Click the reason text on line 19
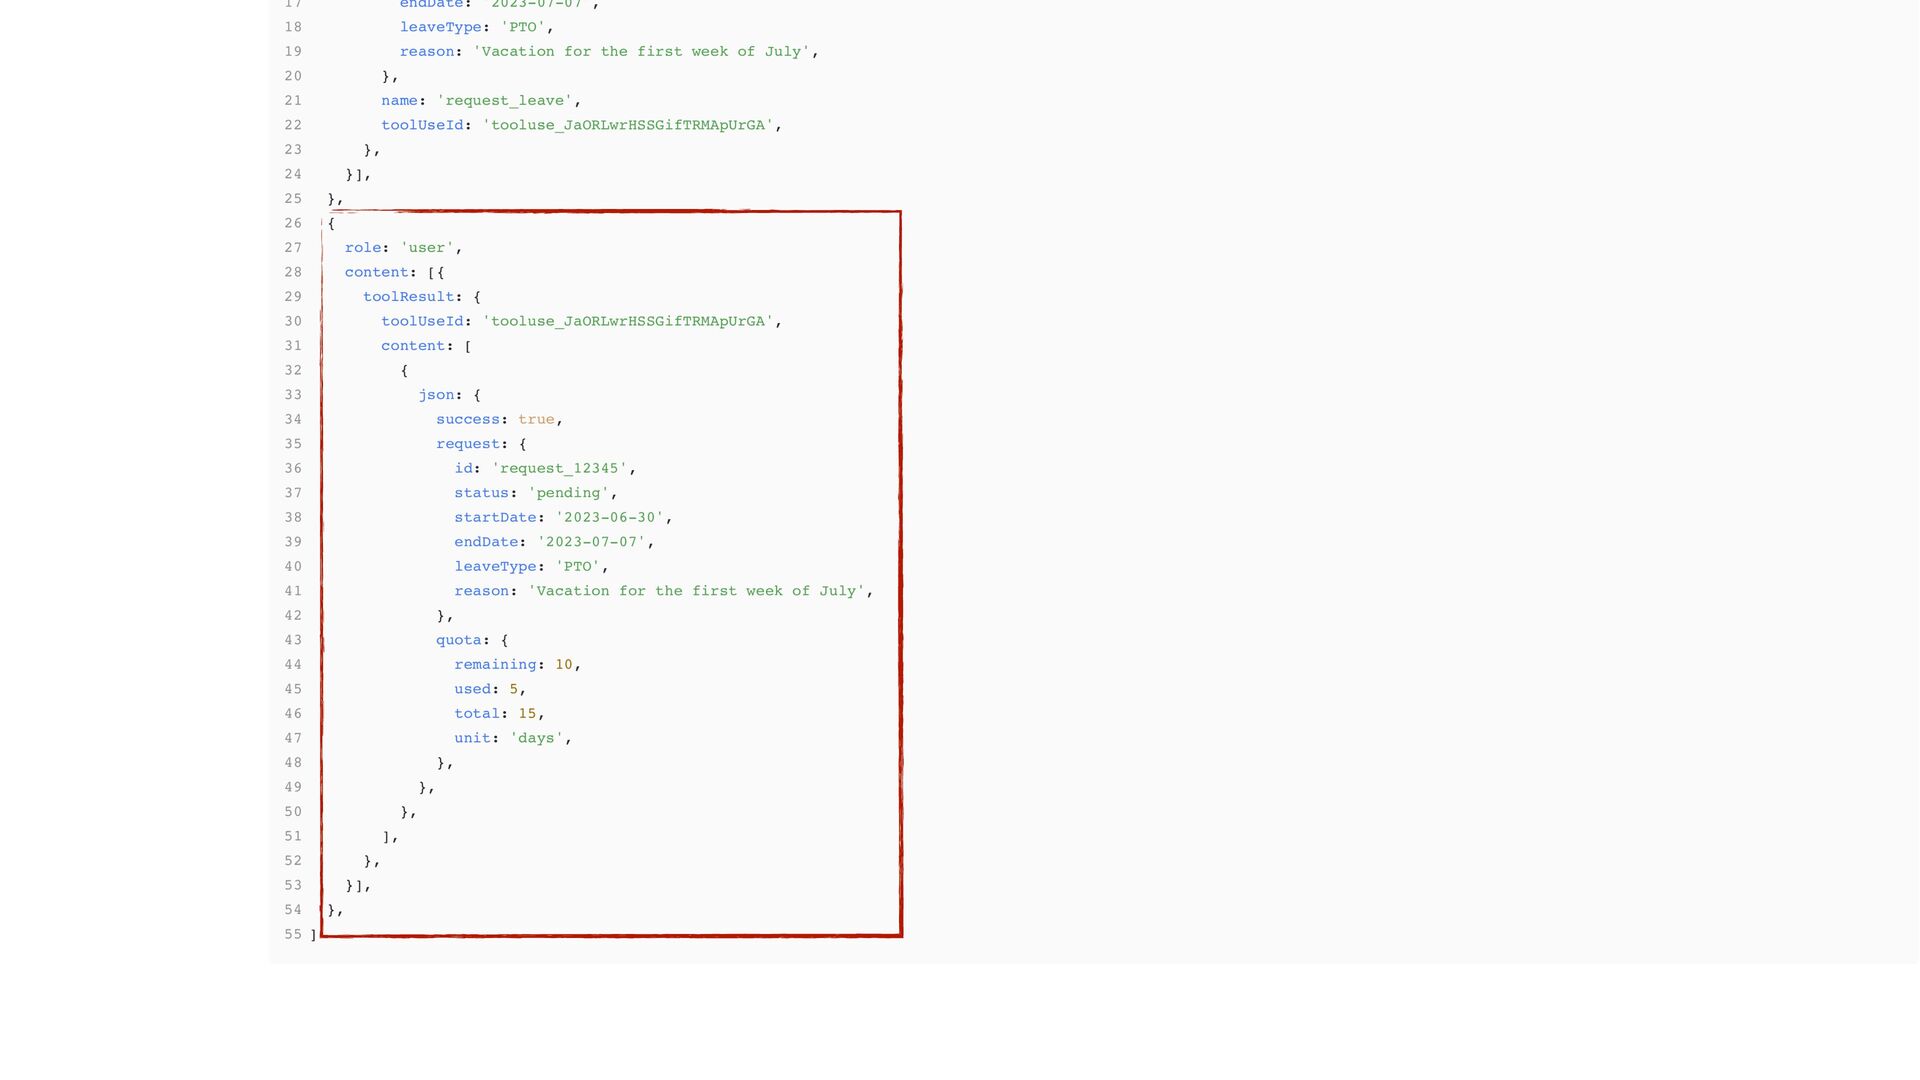 click(x=641, y=51)
